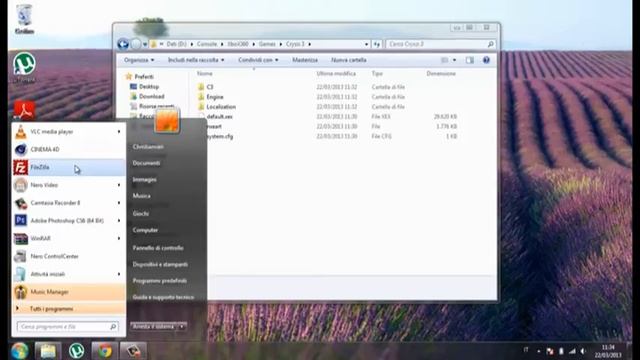Open Includi nella raccolta menu
The width and height of the screenshot is (640, 360).
point(196,60)
